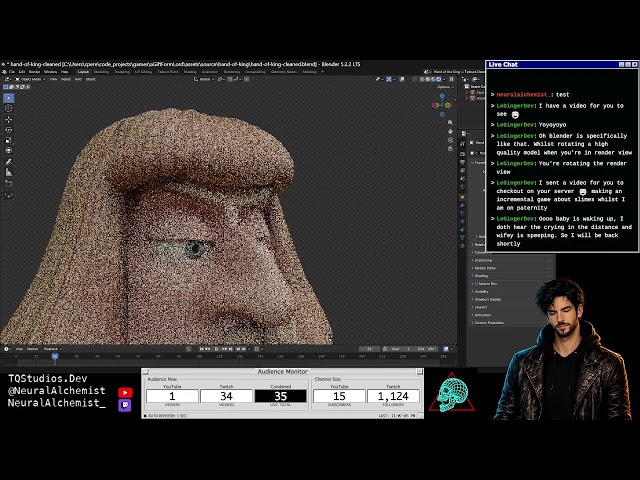Toggle viewport gizmos button

(x=389, y=79)
